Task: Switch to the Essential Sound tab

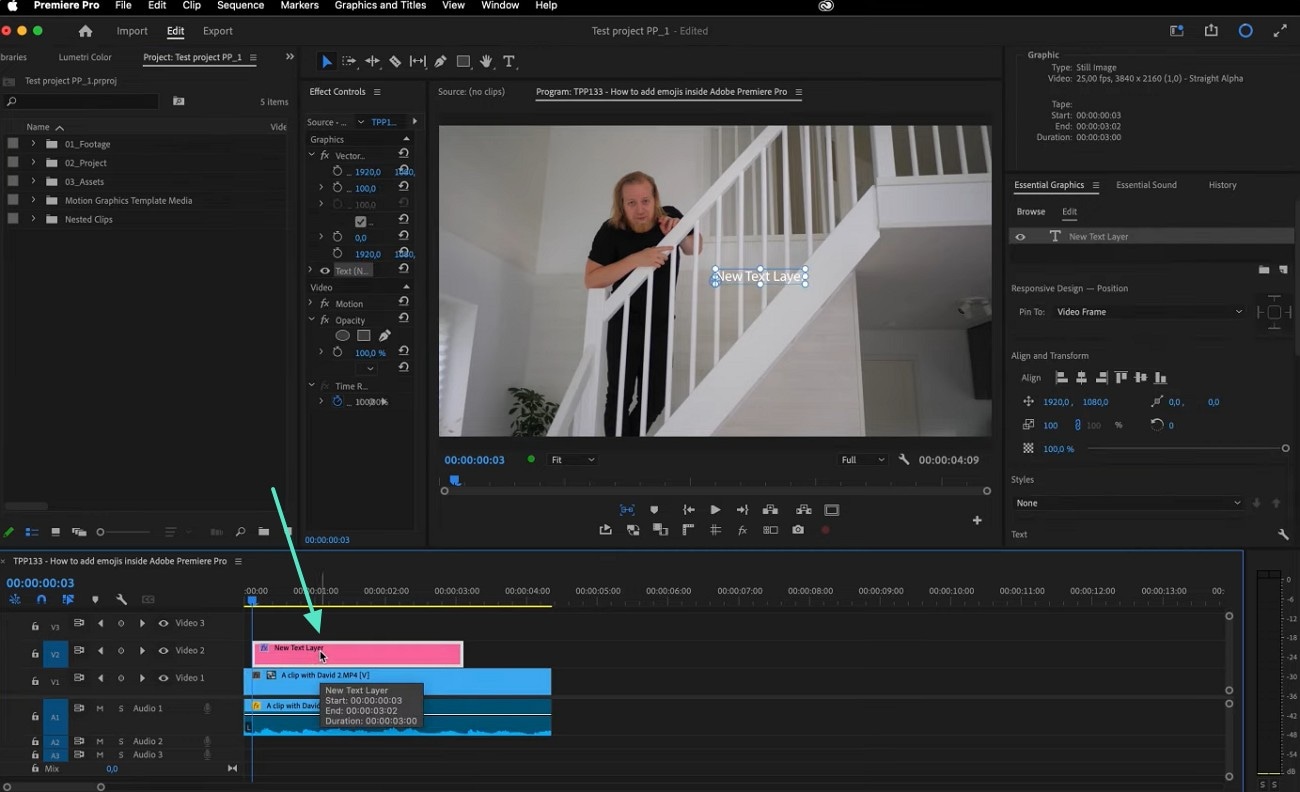Action: tap(1147, 185)
